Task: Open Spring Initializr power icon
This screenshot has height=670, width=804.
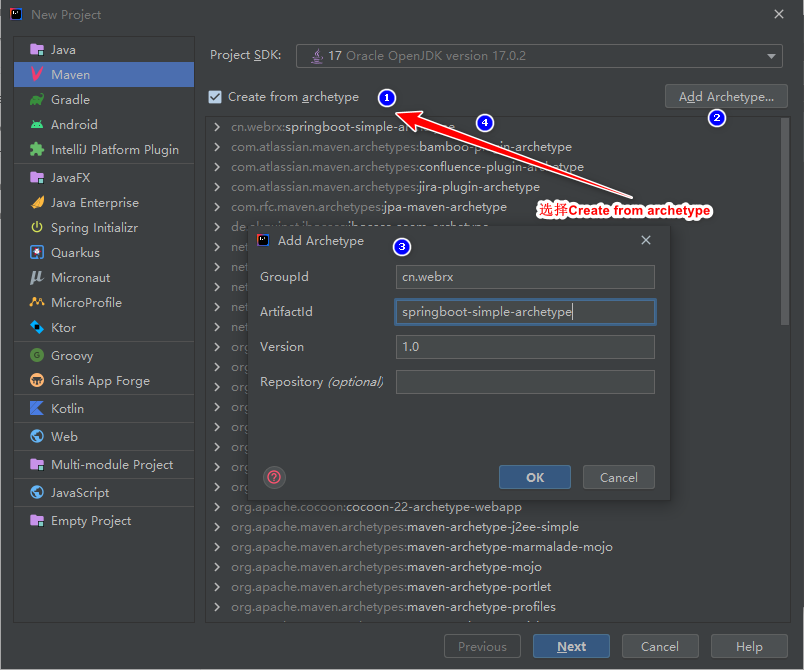Action: pos(37,228)
